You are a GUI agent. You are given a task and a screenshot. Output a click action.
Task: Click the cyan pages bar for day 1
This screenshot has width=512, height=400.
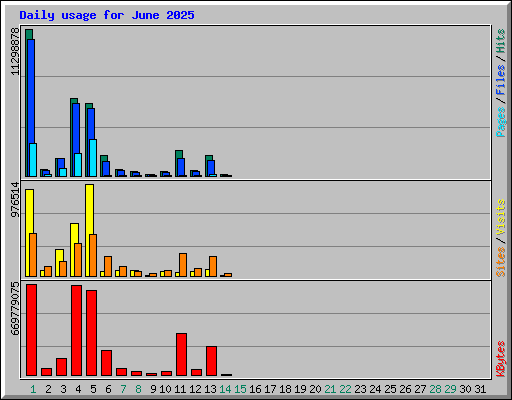click(33, 160)
